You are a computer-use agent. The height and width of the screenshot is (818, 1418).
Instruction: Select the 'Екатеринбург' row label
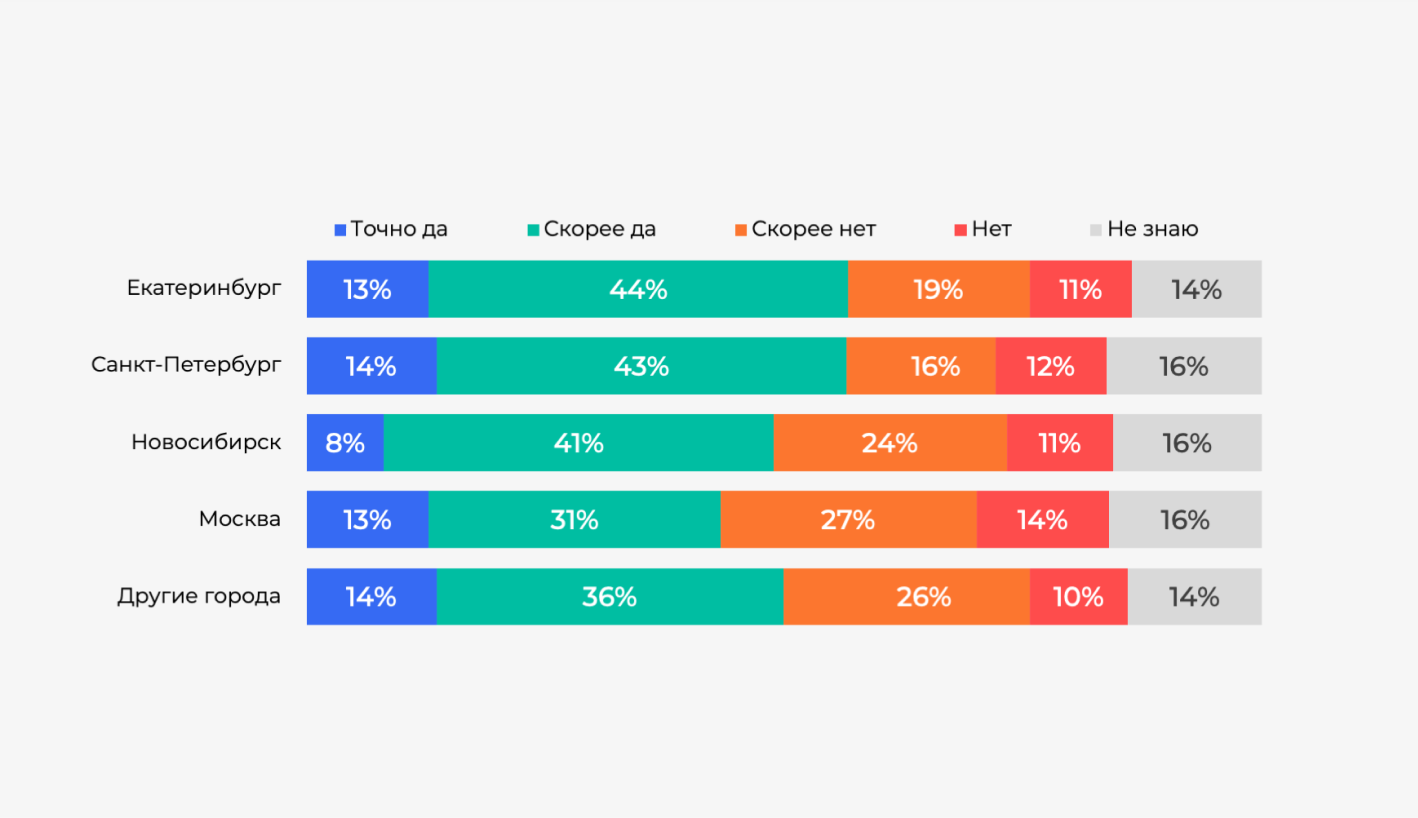(x=204, y=289)
